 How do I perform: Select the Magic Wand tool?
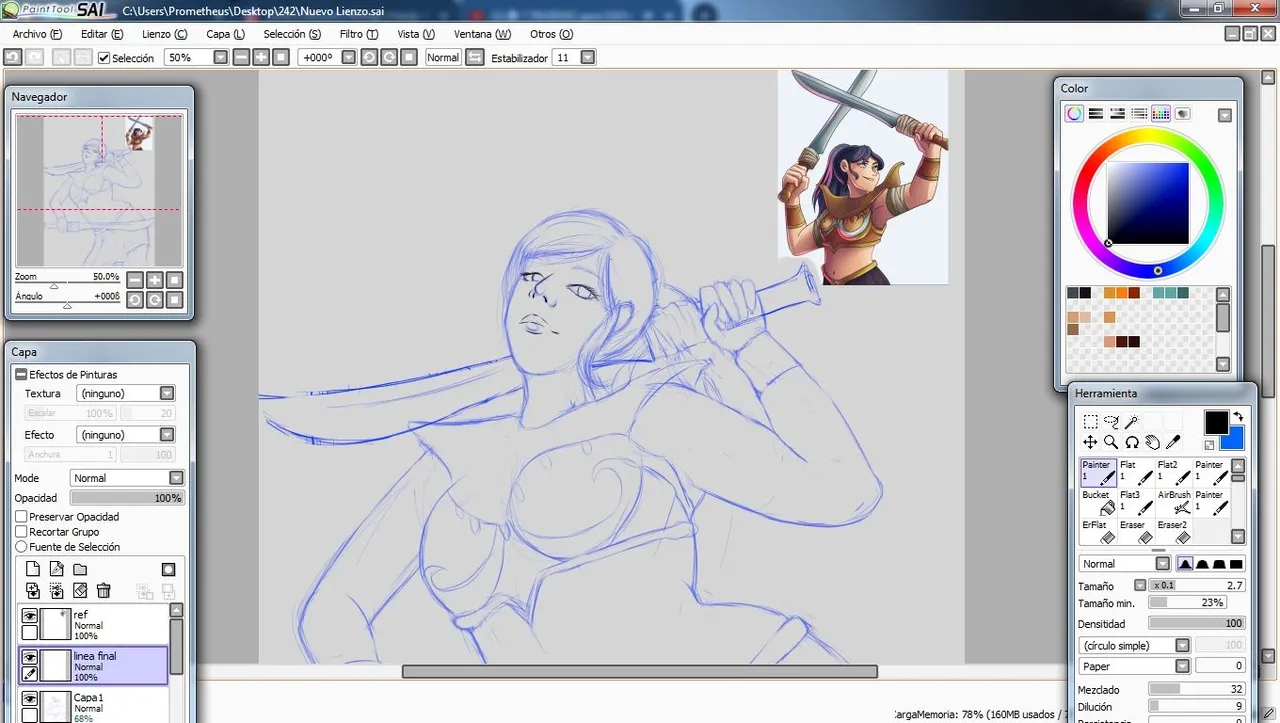(1132, 422)
